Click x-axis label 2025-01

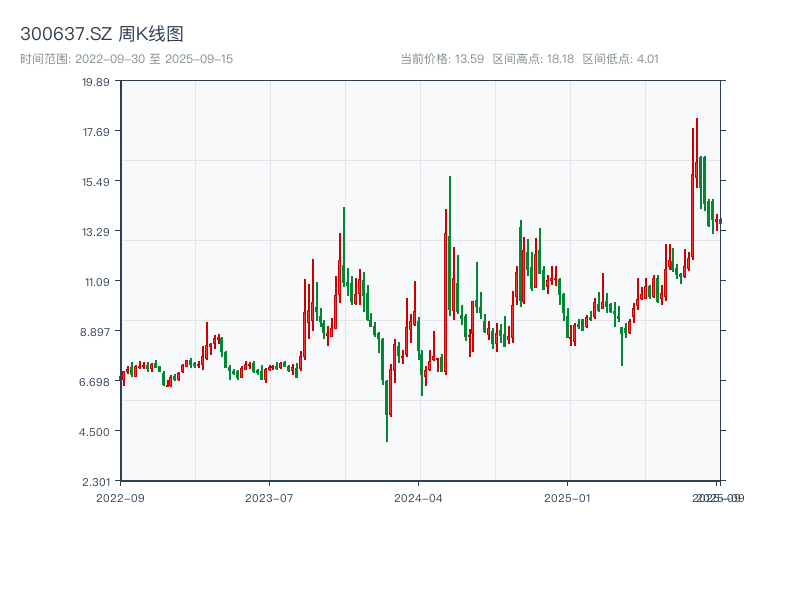tap(567, 498)
